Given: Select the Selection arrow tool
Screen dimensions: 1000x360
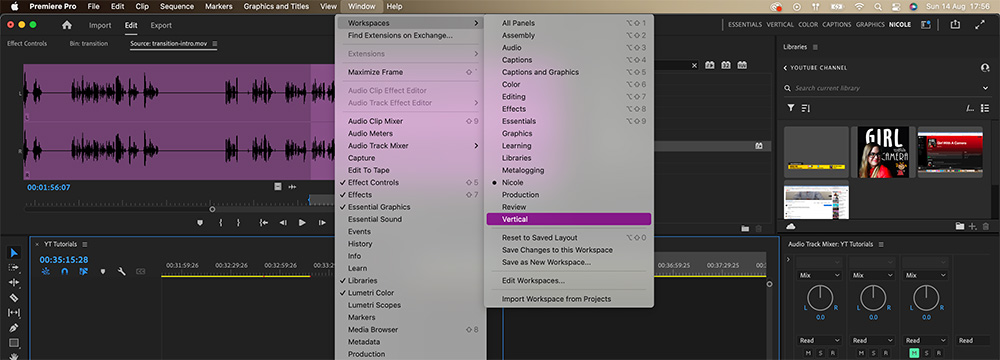Looking at the screenshot, I should [14, 253].
